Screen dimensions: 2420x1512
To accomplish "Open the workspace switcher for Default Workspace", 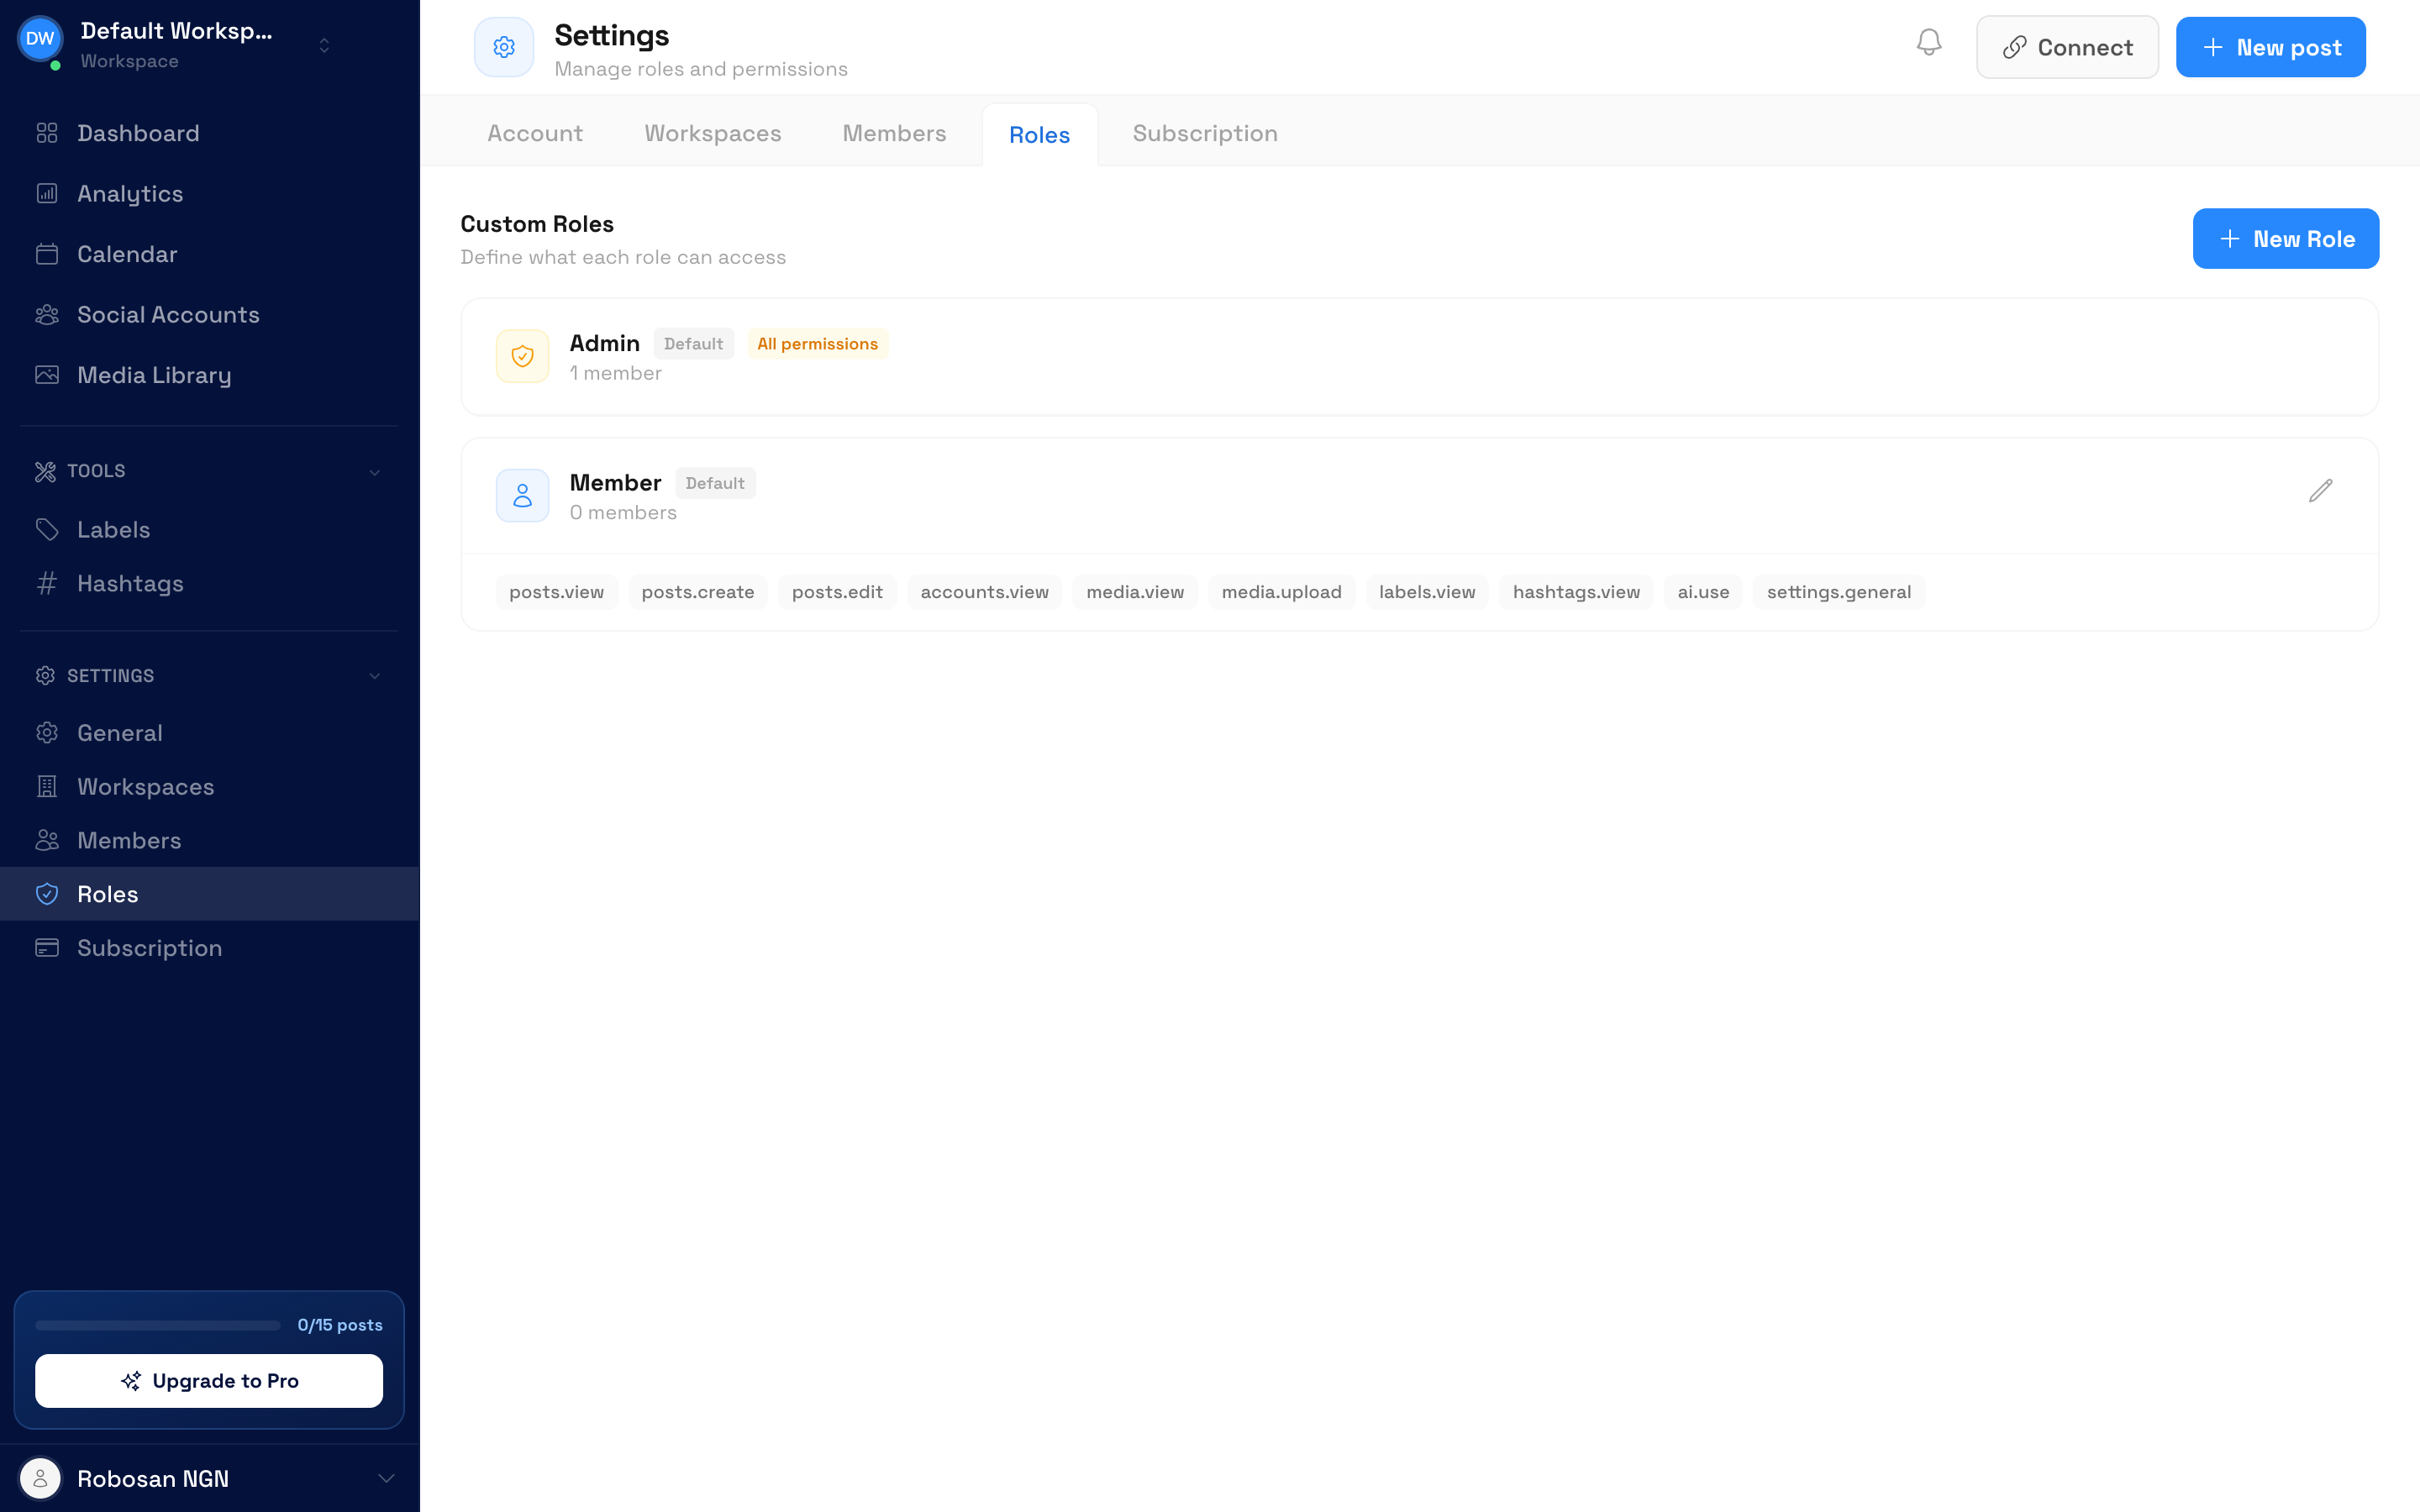I will point(324,44).
